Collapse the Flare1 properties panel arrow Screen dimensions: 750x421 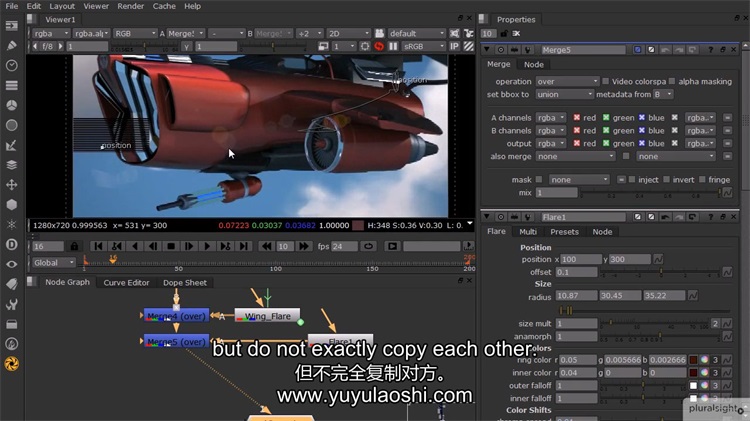point(487,217)
